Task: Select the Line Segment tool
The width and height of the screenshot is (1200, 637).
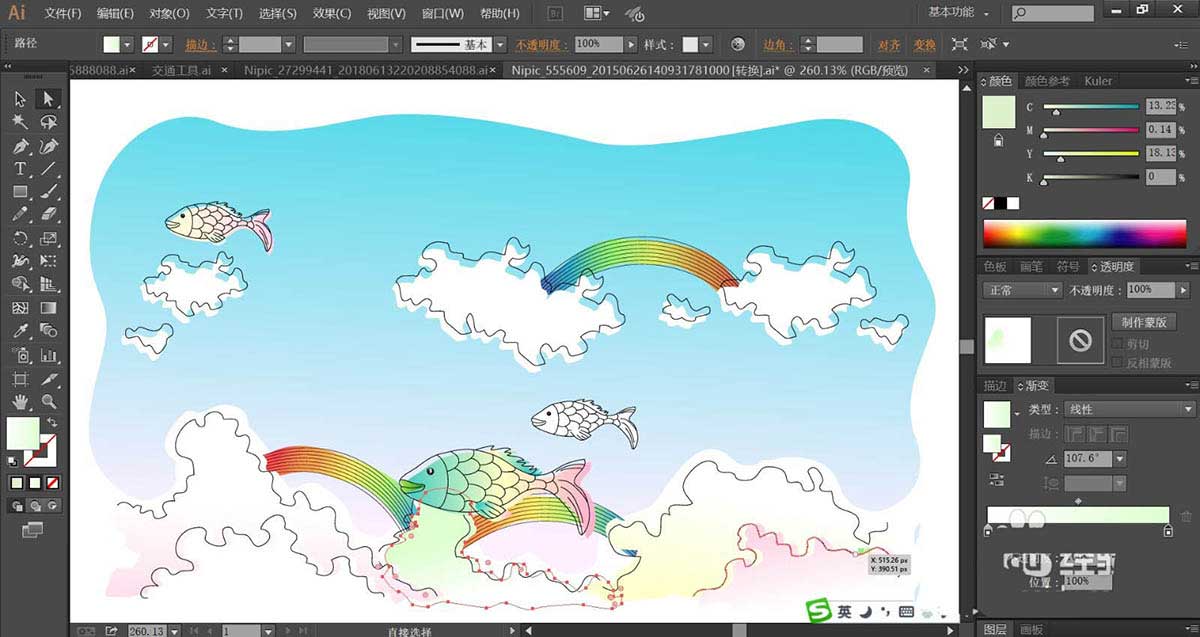Action: [x=47, y=169]
